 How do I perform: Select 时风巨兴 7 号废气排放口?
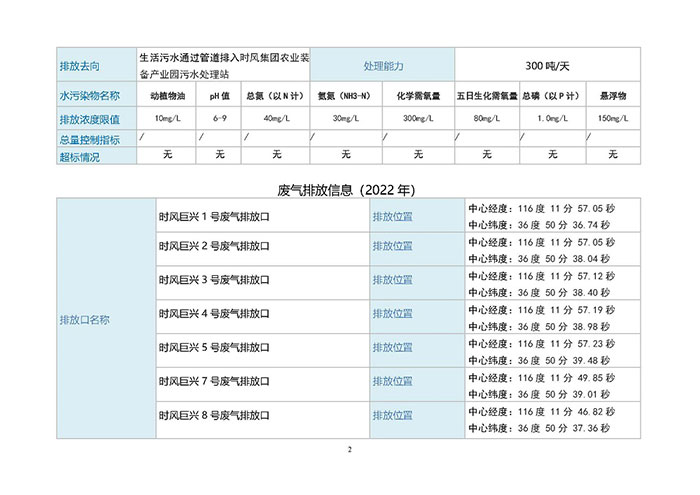pyautogui.click(x=214, y=382)
